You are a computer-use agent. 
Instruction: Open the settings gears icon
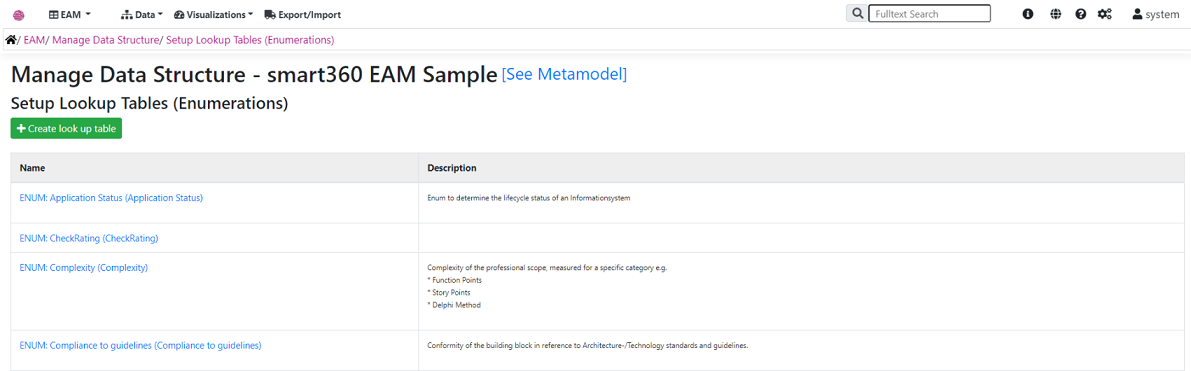pyautogui.click(x=1105, y=14)
